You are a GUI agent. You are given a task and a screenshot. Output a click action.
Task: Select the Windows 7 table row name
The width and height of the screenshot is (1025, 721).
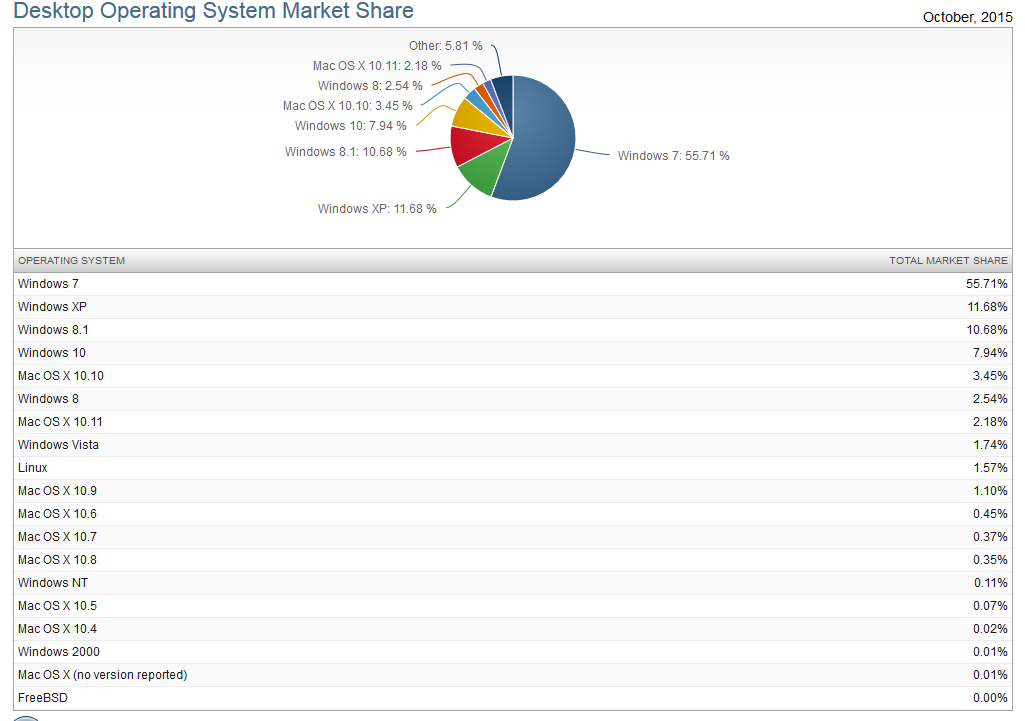point(48,284)
